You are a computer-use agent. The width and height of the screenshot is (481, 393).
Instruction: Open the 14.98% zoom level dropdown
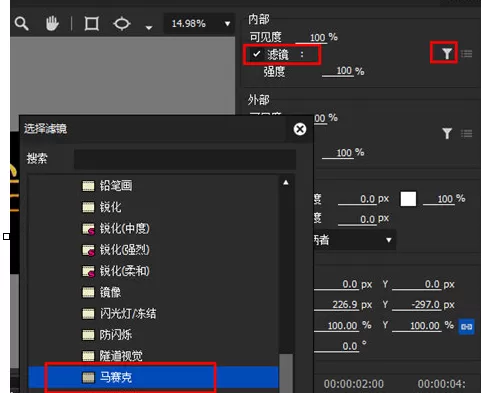pos(199,24)
